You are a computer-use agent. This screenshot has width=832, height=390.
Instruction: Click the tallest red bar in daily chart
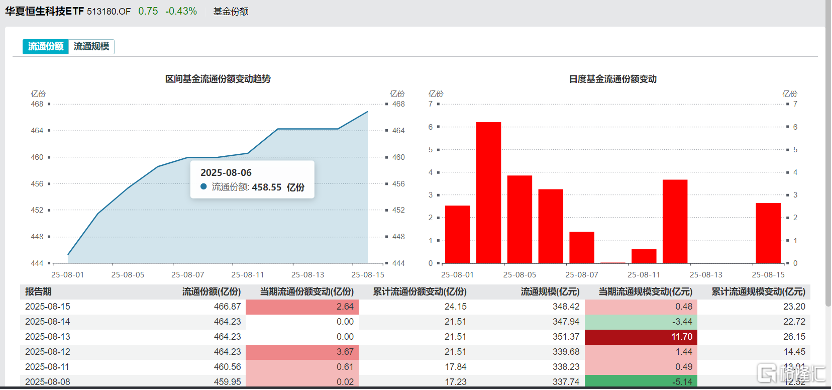point(488,193)
